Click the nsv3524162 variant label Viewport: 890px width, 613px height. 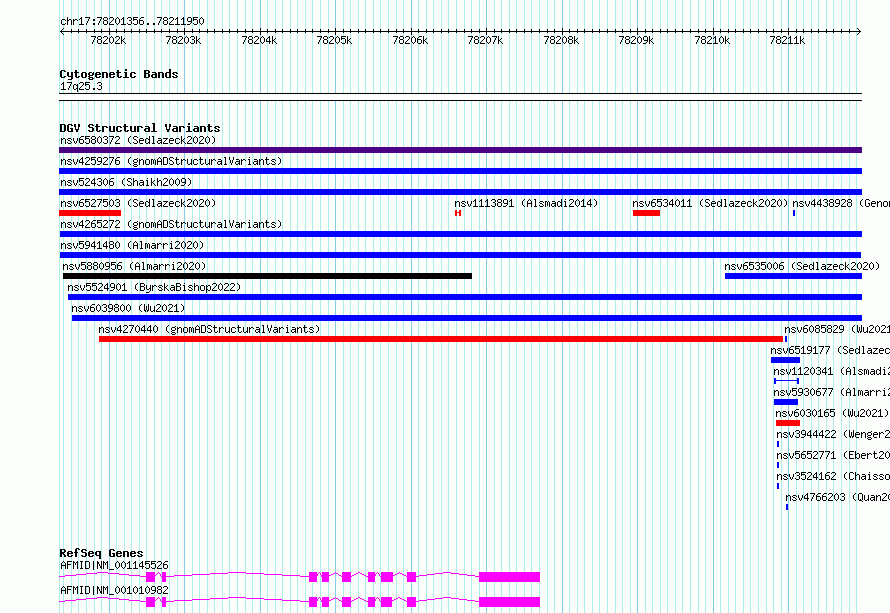tap(833, 476)
